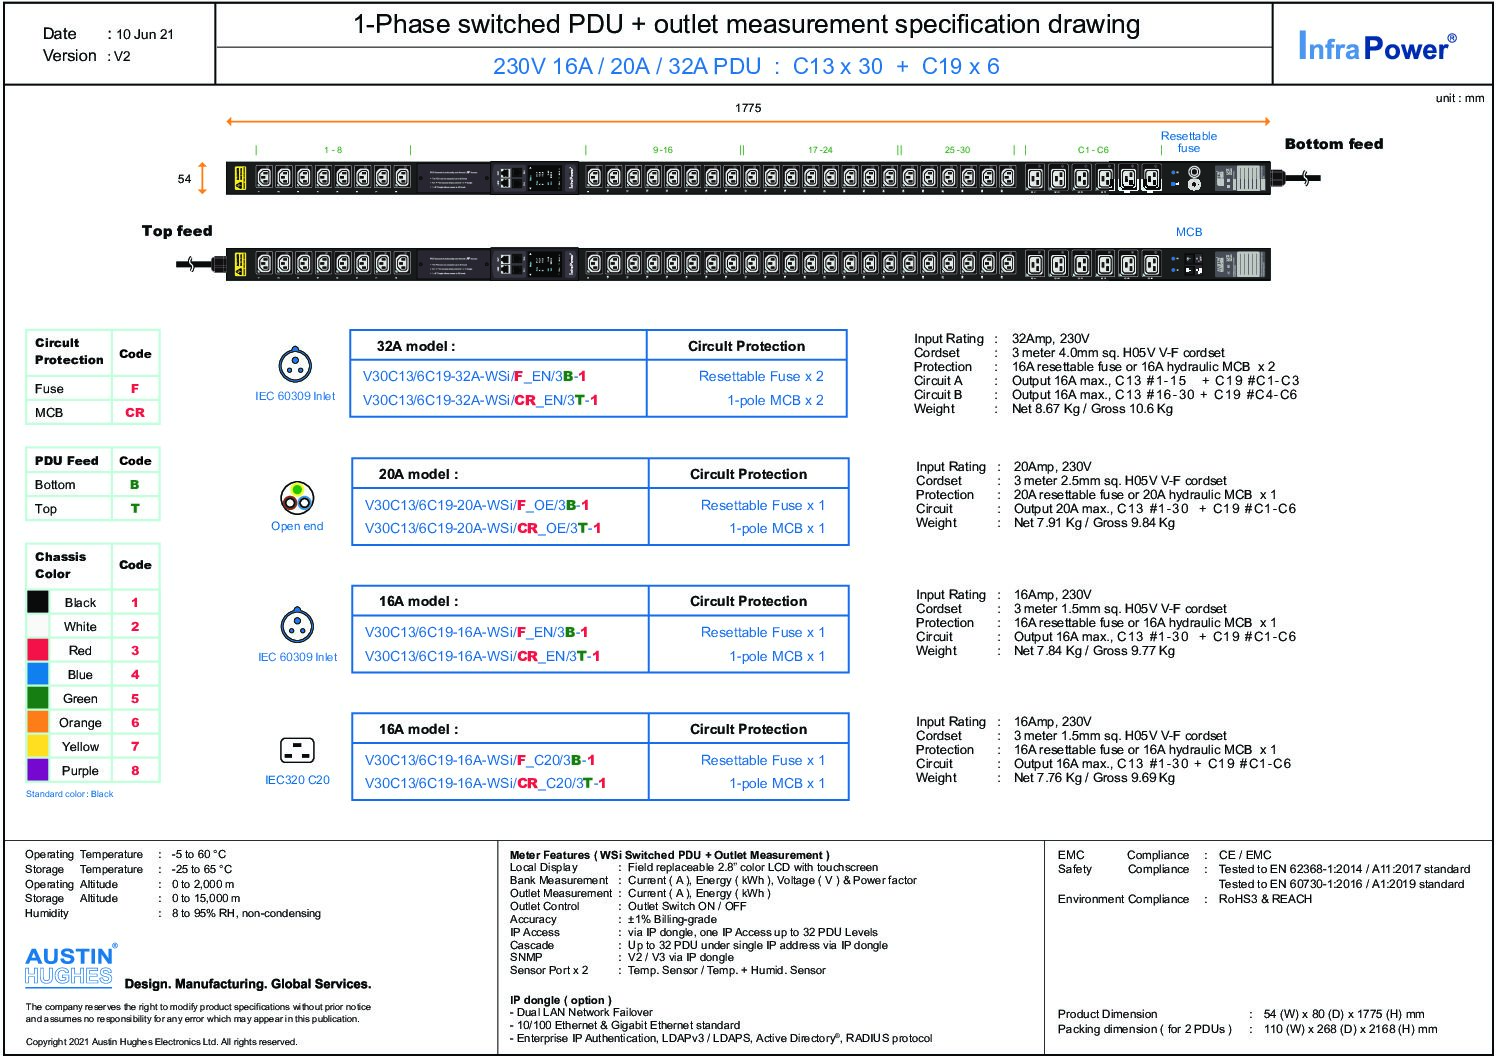Click "RoHS3 & REACH" compliance value

pos(1265,899)
